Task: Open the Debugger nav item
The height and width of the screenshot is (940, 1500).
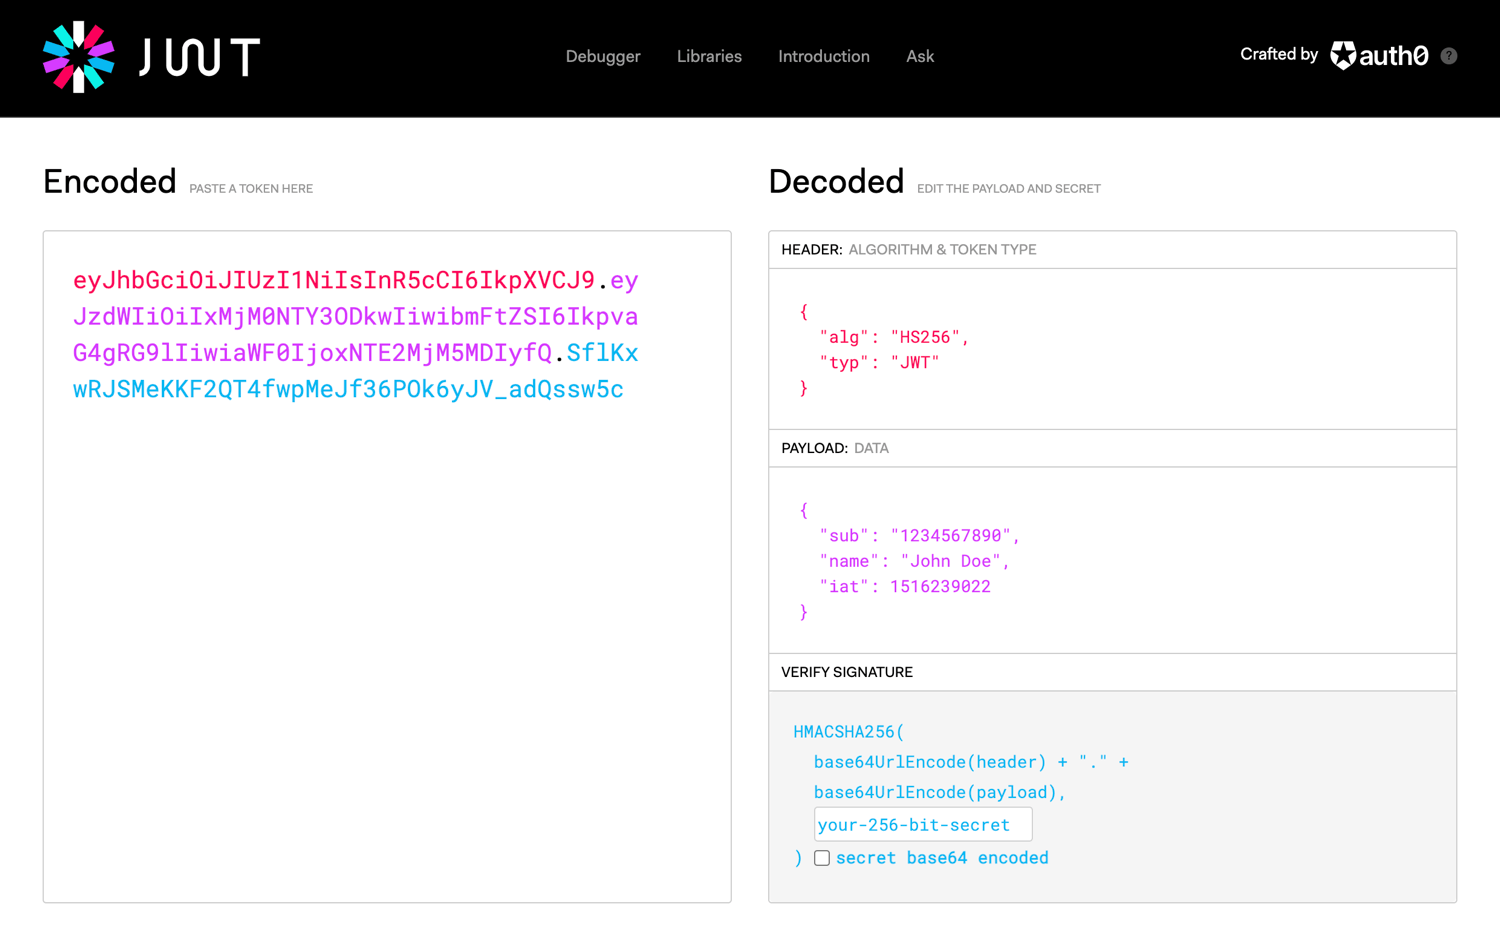Action: 603,56
